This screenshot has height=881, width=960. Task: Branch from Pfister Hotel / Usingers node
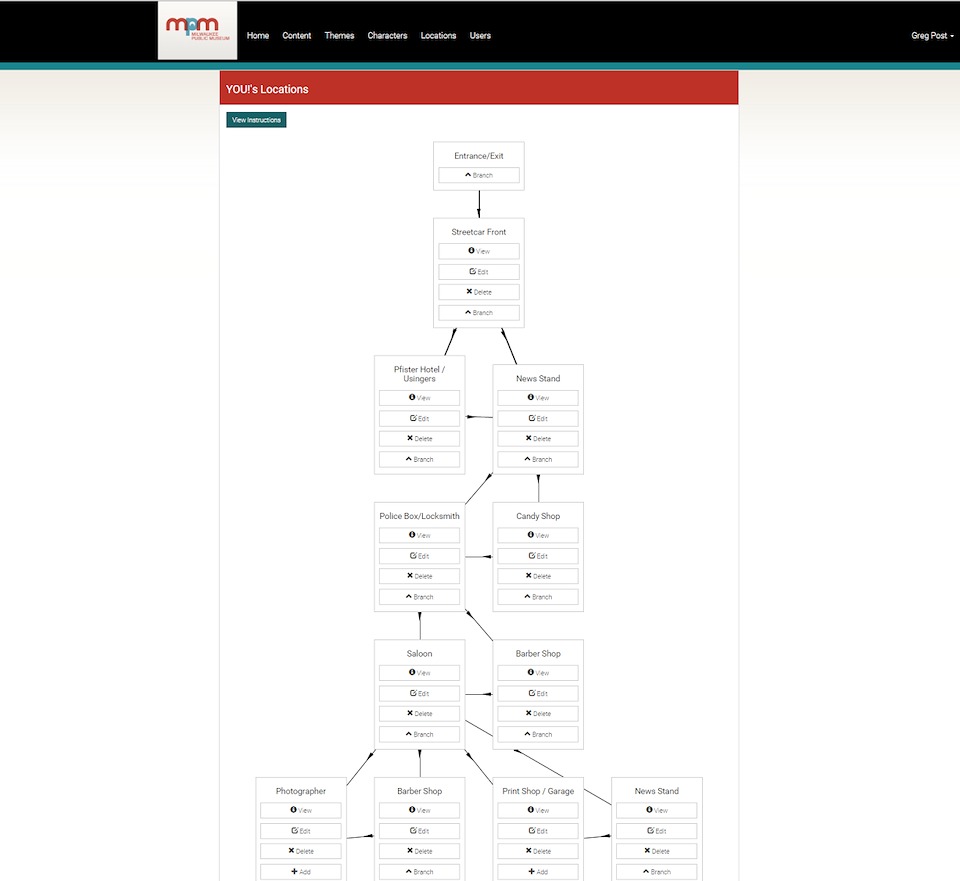pos(419,459)
